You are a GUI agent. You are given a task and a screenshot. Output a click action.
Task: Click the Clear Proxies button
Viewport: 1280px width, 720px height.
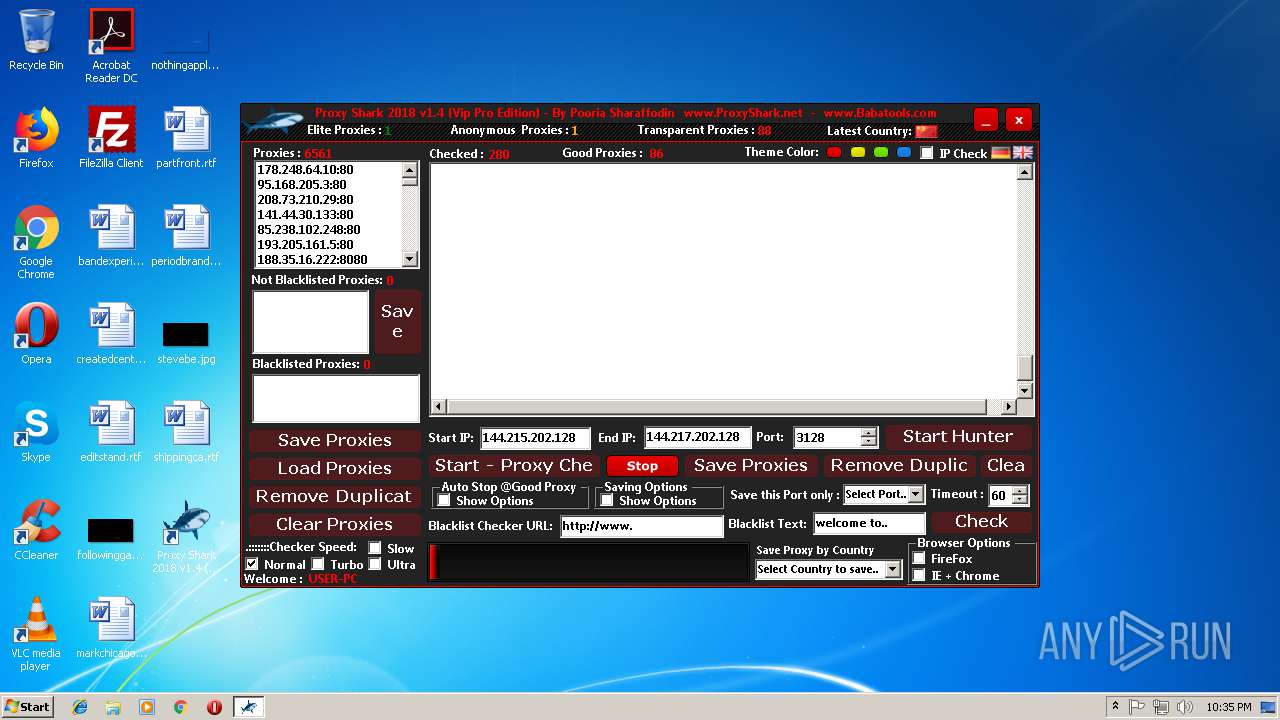click(x=334, y=524)
